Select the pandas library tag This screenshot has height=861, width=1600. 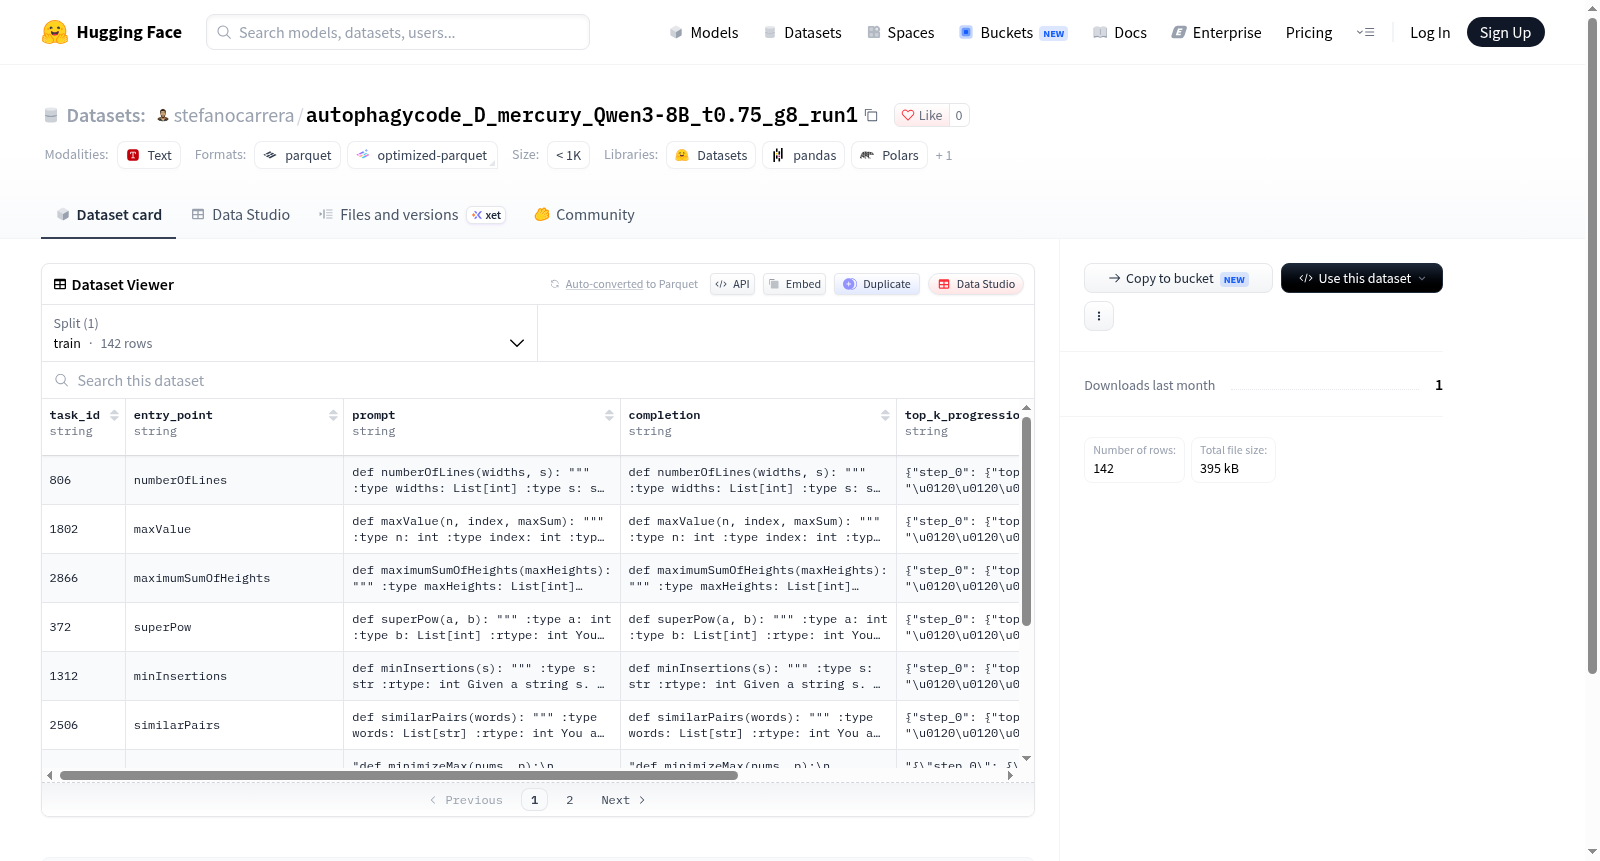[804, 155]
